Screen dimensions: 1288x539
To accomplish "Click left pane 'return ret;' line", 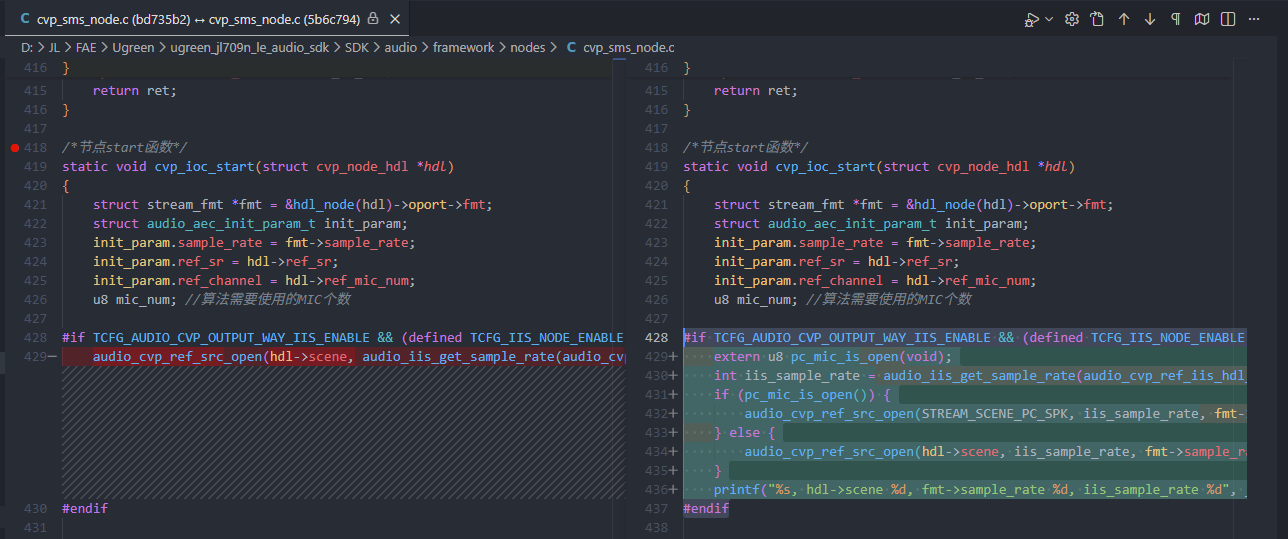I will click(134, 91).
